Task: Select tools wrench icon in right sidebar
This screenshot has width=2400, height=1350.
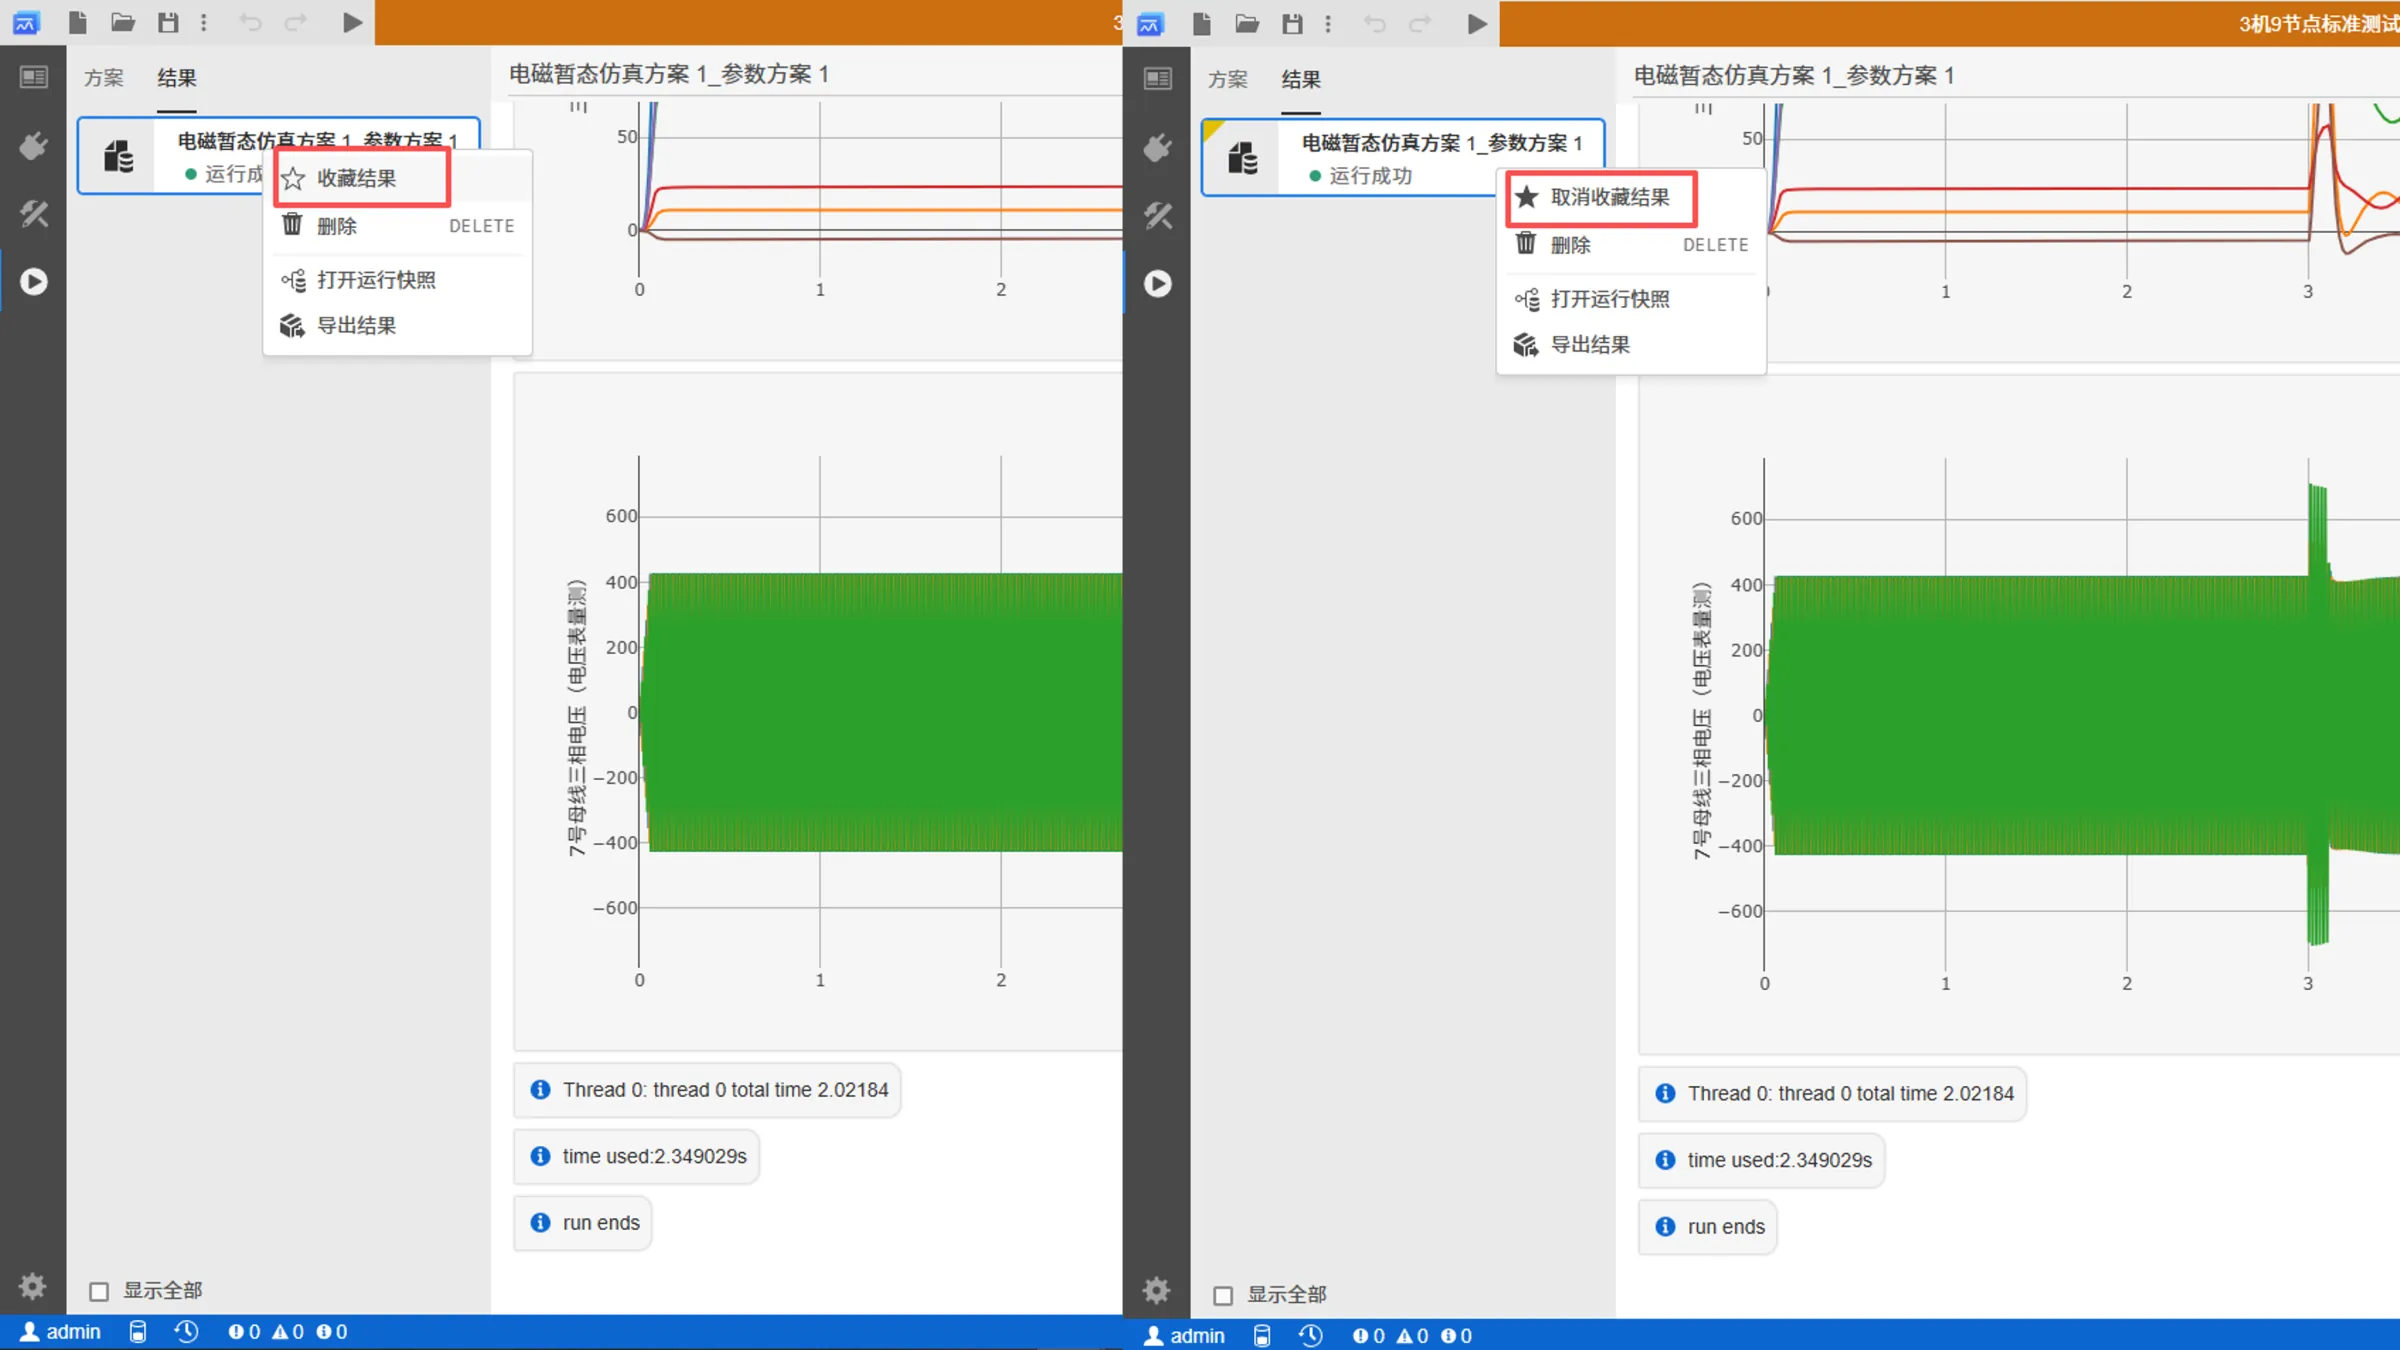Action: [1158, 215]
